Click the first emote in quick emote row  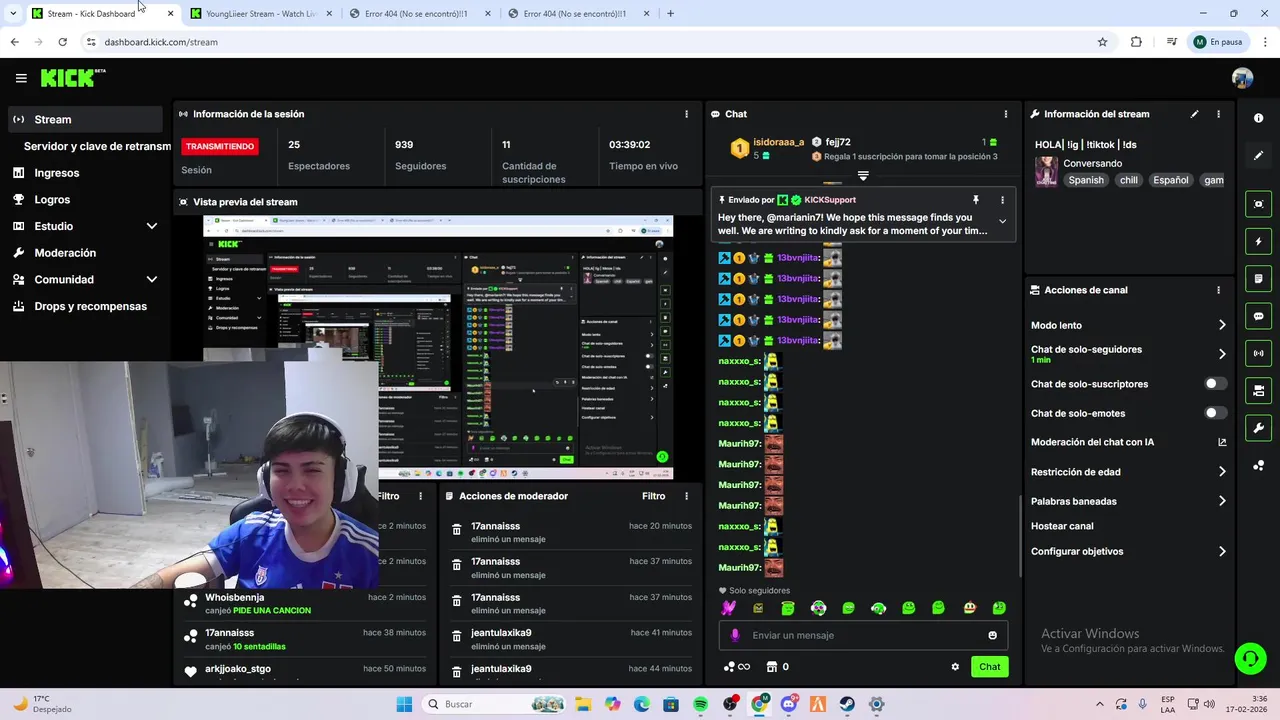728,608
